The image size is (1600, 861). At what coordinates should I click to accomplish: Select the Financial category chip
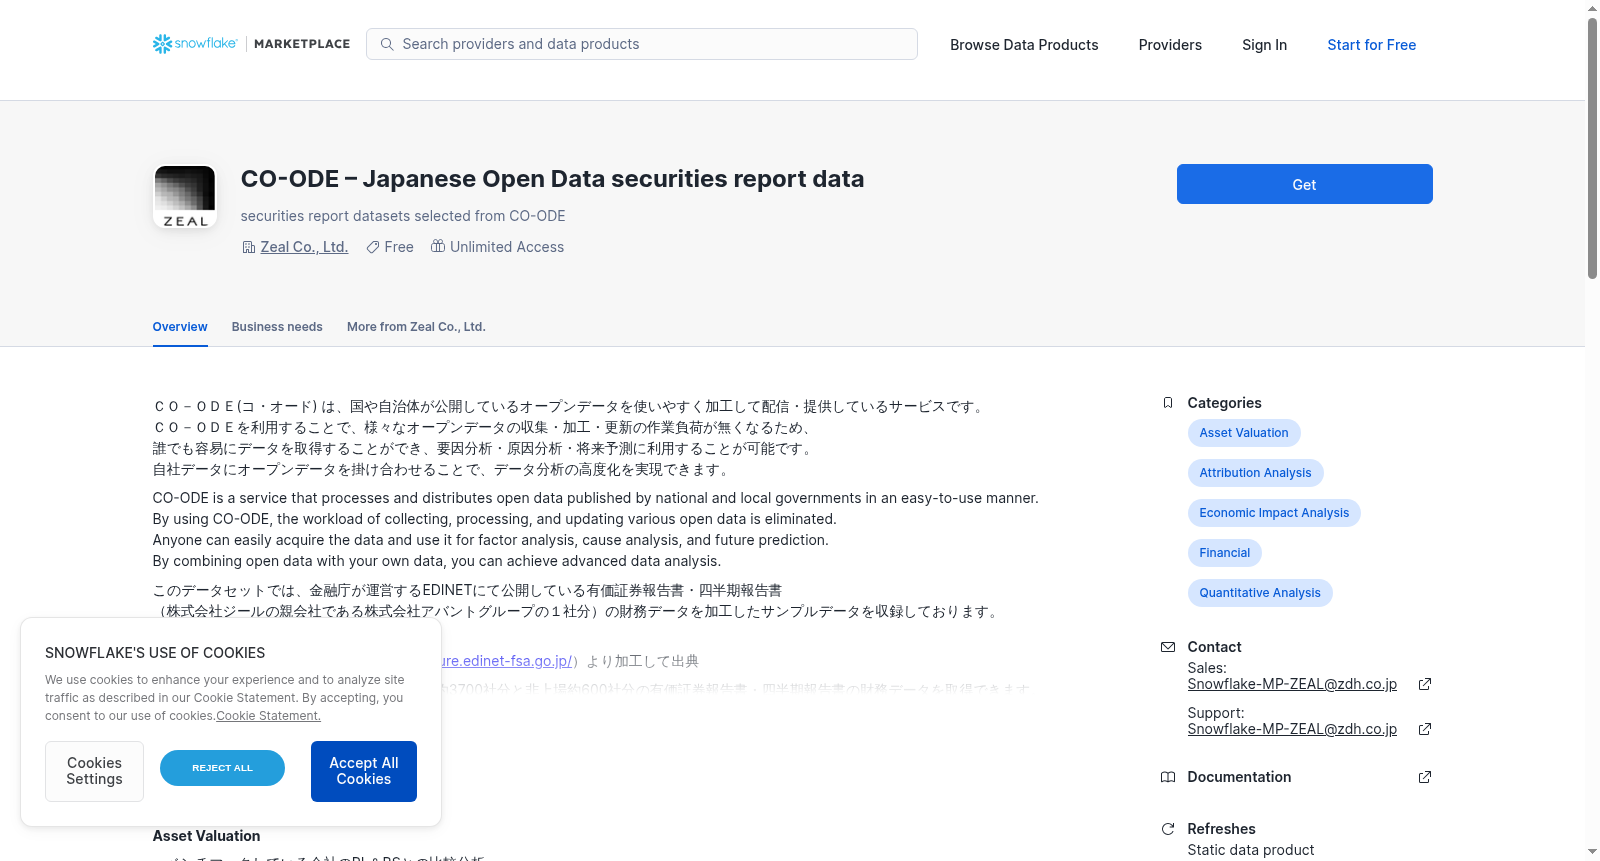(1225, 553)
